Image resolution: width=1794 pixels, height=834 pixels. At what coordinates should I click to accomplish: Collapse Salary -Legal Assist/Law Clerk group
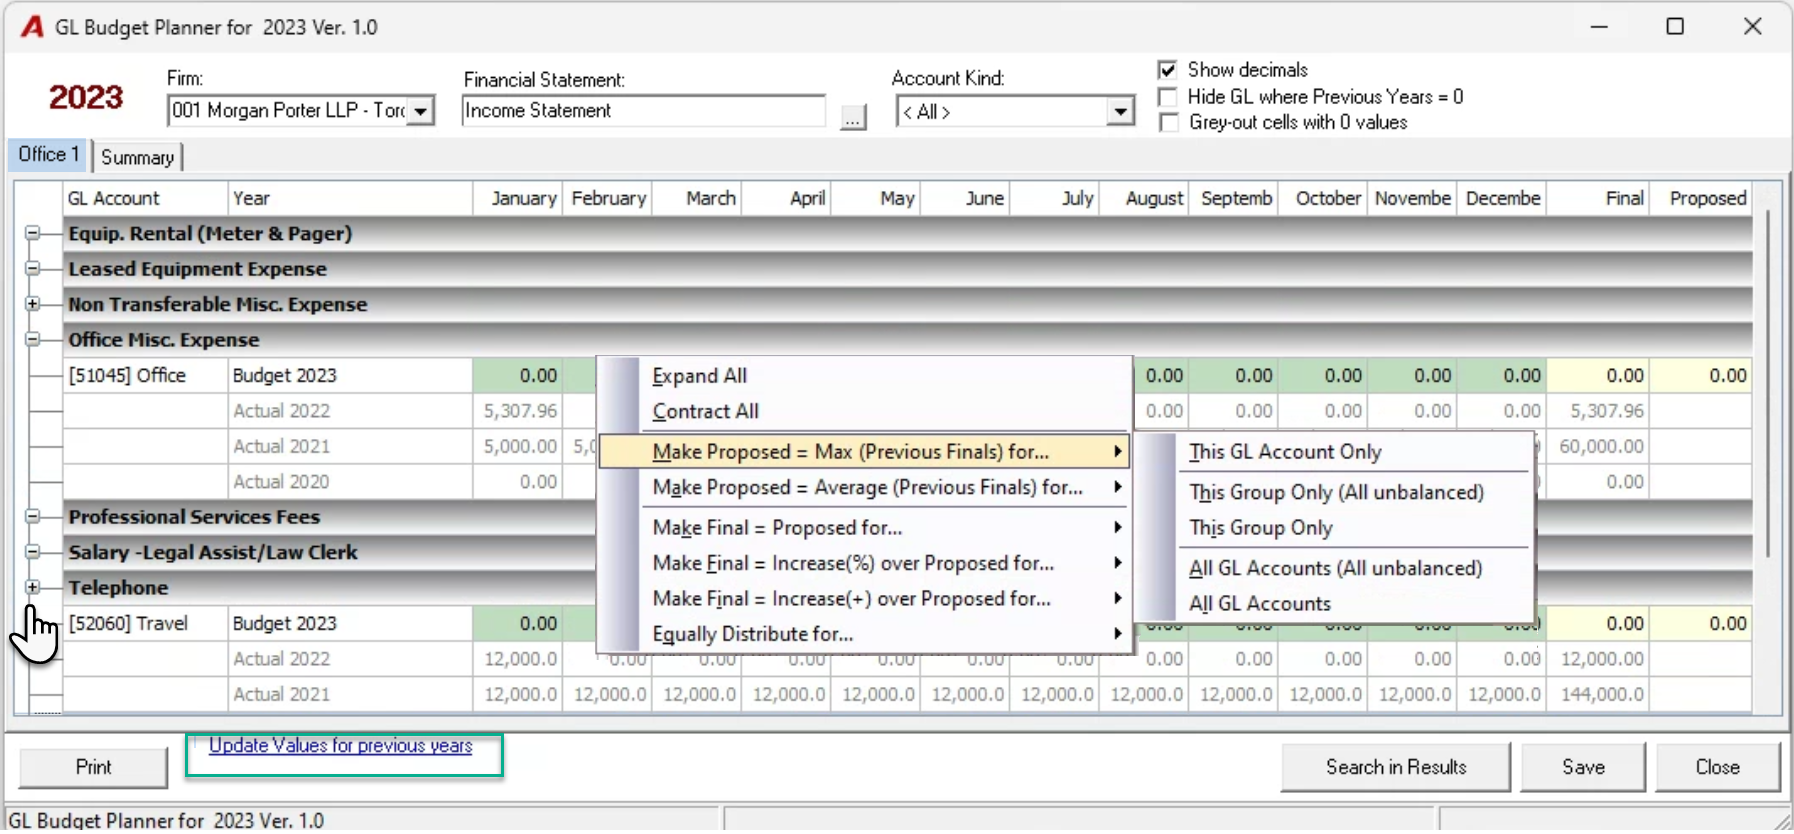pyautogui.click(x=32, y=552)
